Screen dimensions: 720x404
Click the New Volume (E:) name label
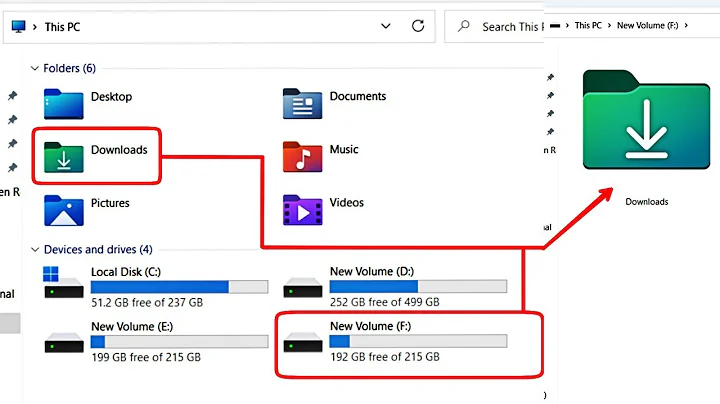tap(132, 327)
